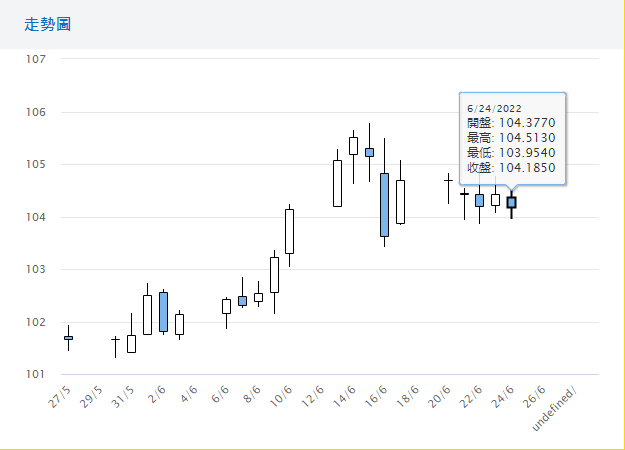This screenshot has width=625, height=450.
Task: Select the tall blue candlestick on 16/6
Action: pyautogui.click(x=384, y=204)
